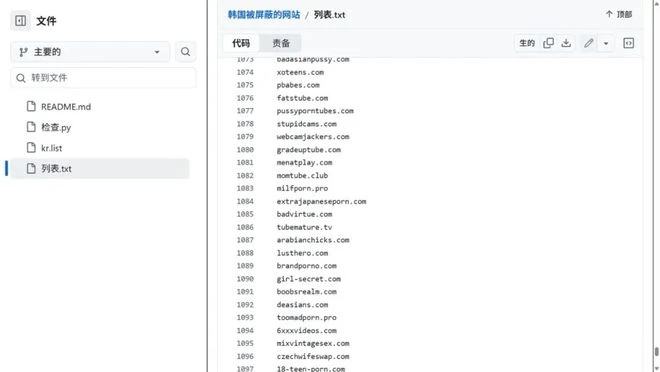Click the text webcamjackers.com

click(x=313, y=137)
